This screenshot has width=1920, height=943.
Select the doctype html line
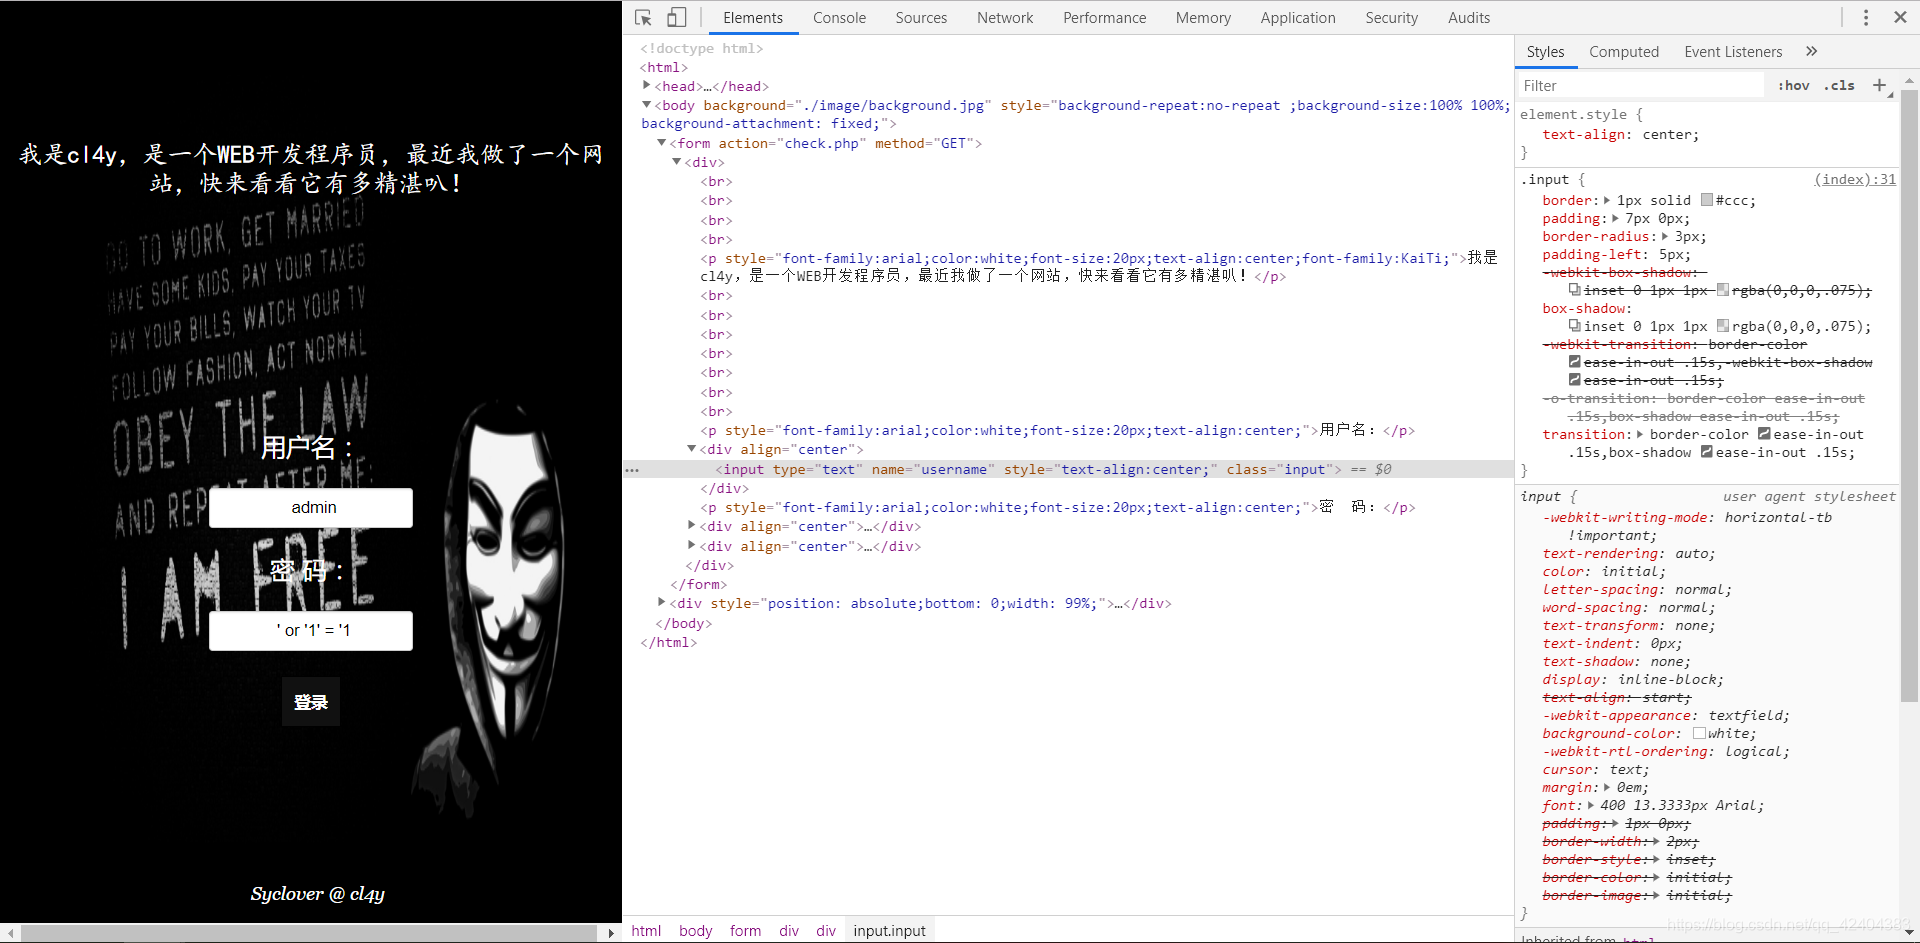click(701, 48)
